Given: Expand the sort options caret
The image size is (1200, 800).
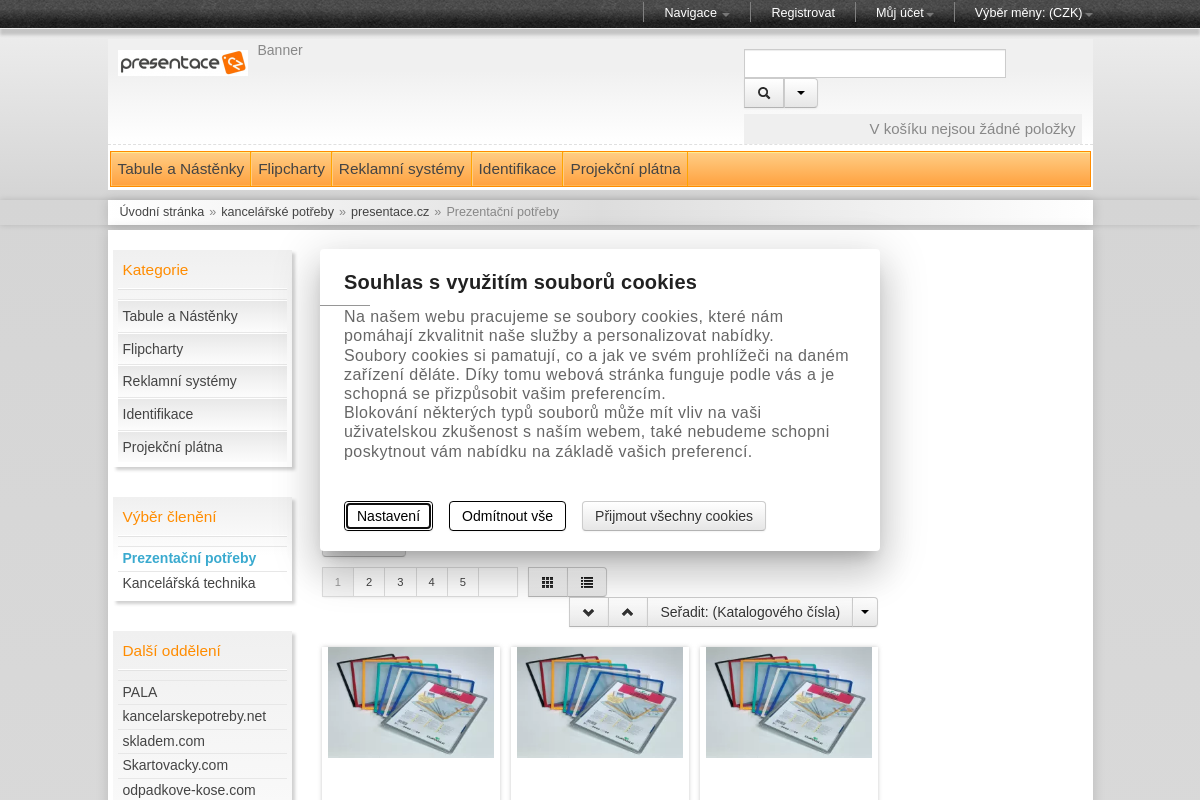Looking at the screenshot, I should coord(865,612).
